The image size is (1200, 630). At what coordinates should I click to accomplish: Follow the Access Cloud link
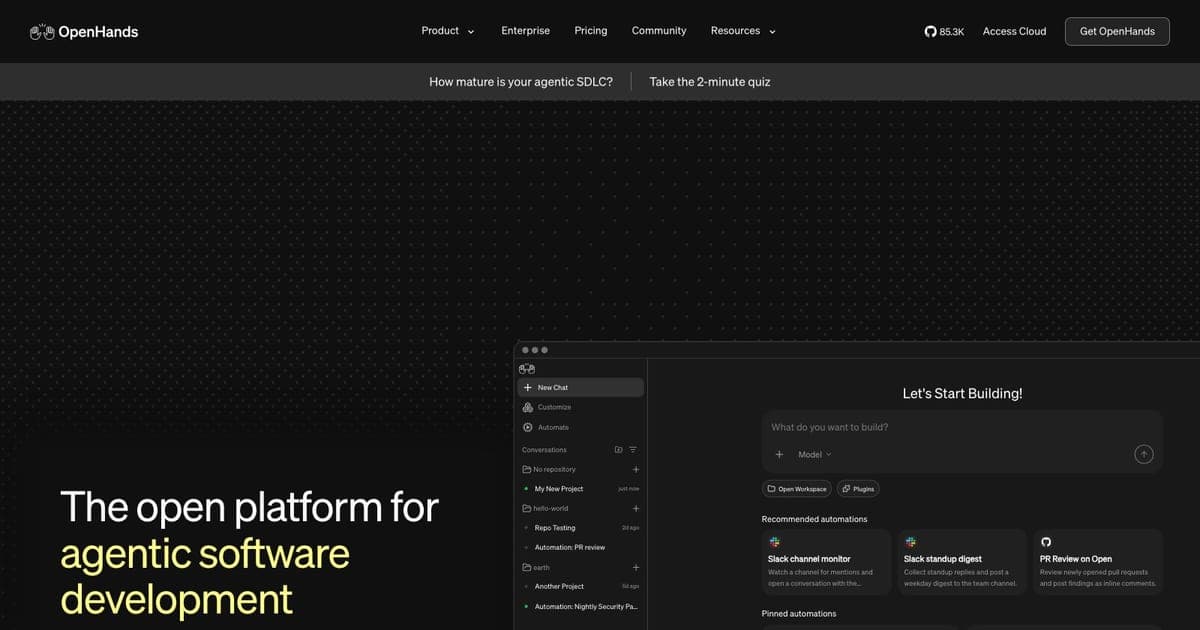1014,31
